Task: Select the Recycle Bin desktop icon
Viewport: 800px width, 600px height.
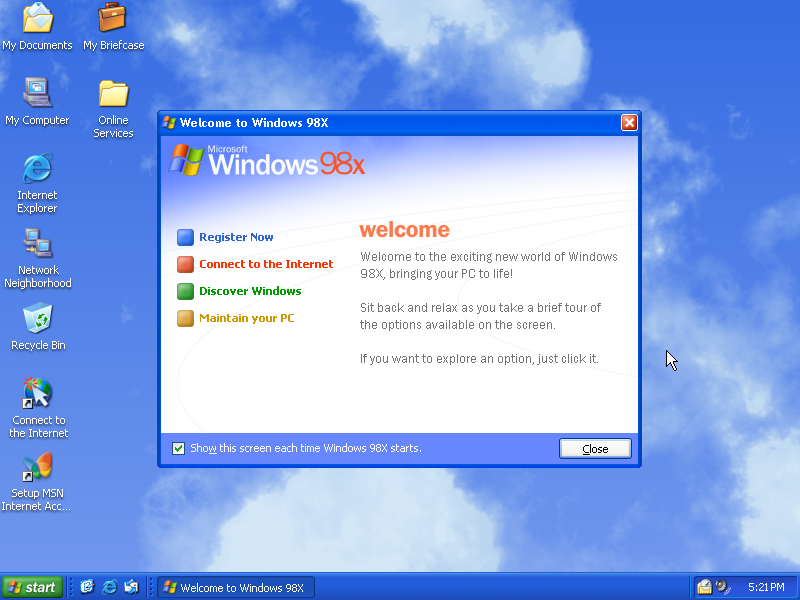Action: tap(38, 327)
